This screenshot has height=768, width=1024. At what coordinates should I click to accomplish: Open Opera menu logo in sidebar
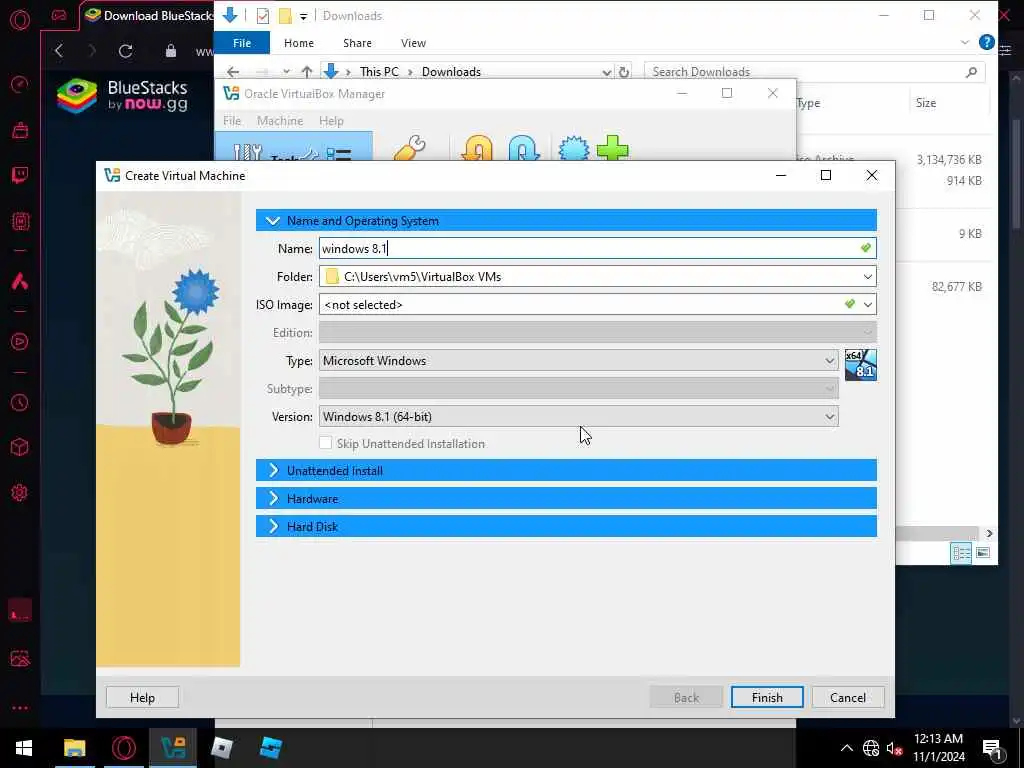(x=20, y=20)
